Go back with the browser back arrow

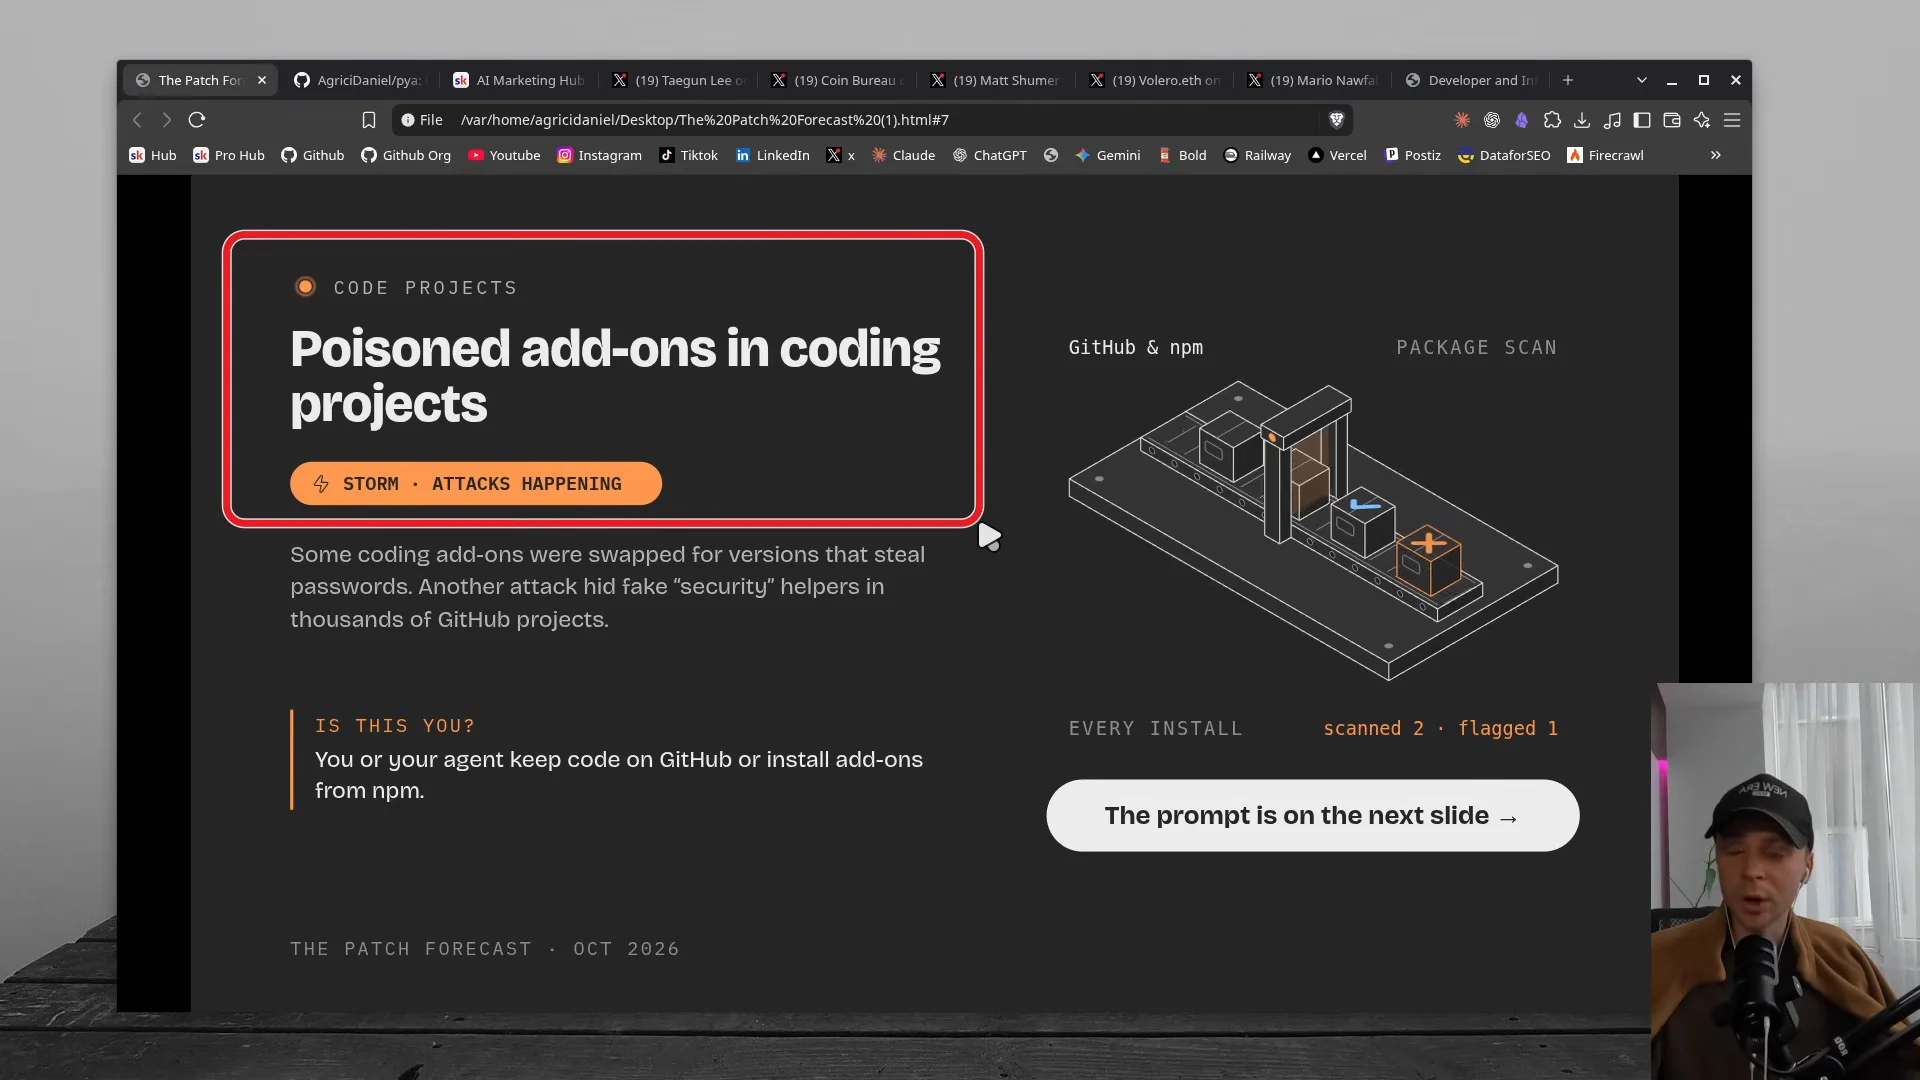(137, 120)
